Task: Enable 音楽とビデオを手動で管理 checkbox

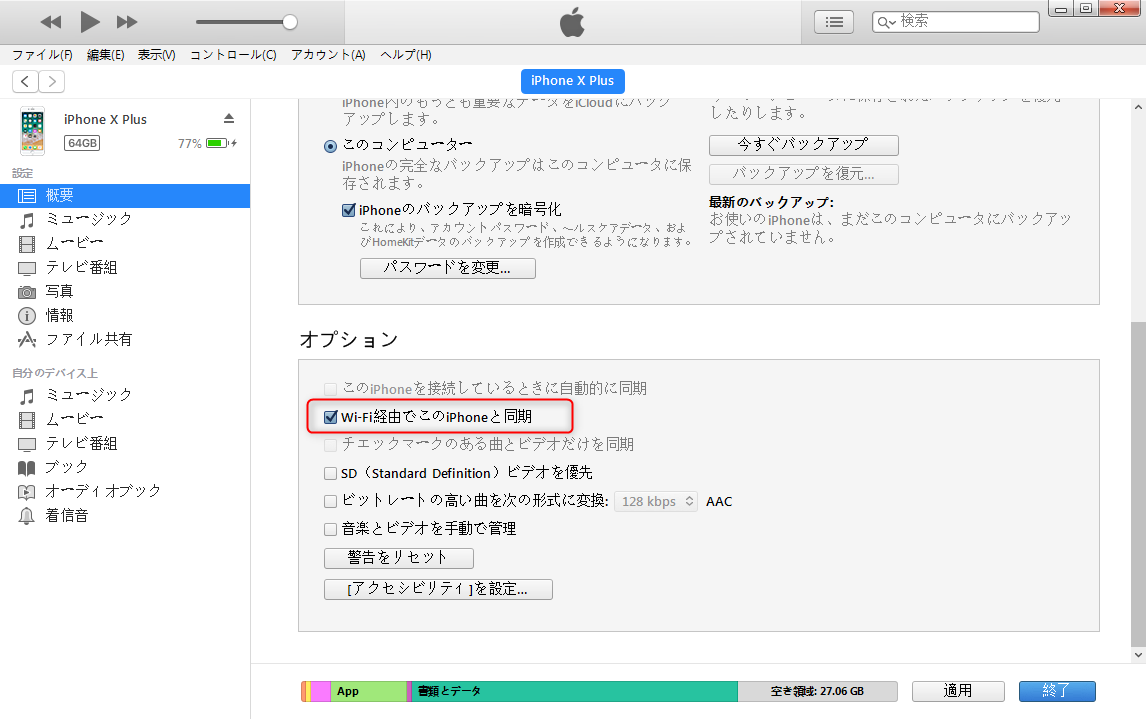Action: tap(330, 528)
